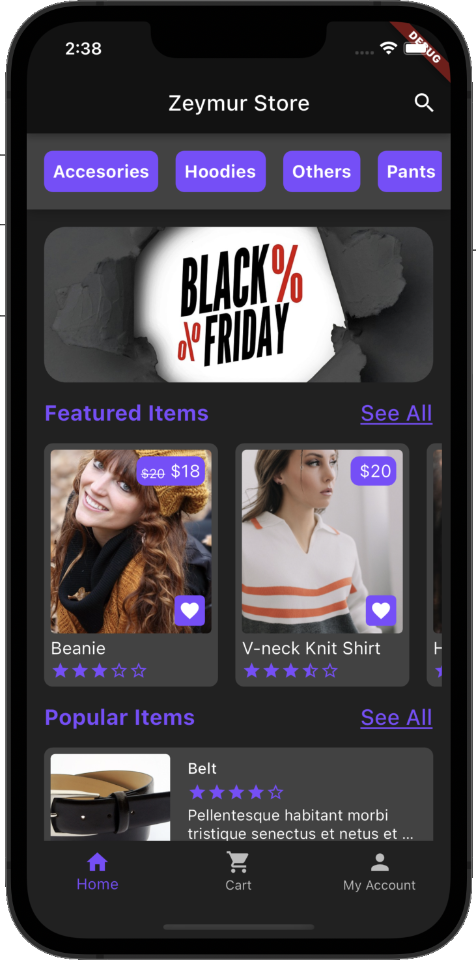The height and width of the screenshot is (960, 476).
Task: Open the Beanie product photo
Action: tap(131, 541)
